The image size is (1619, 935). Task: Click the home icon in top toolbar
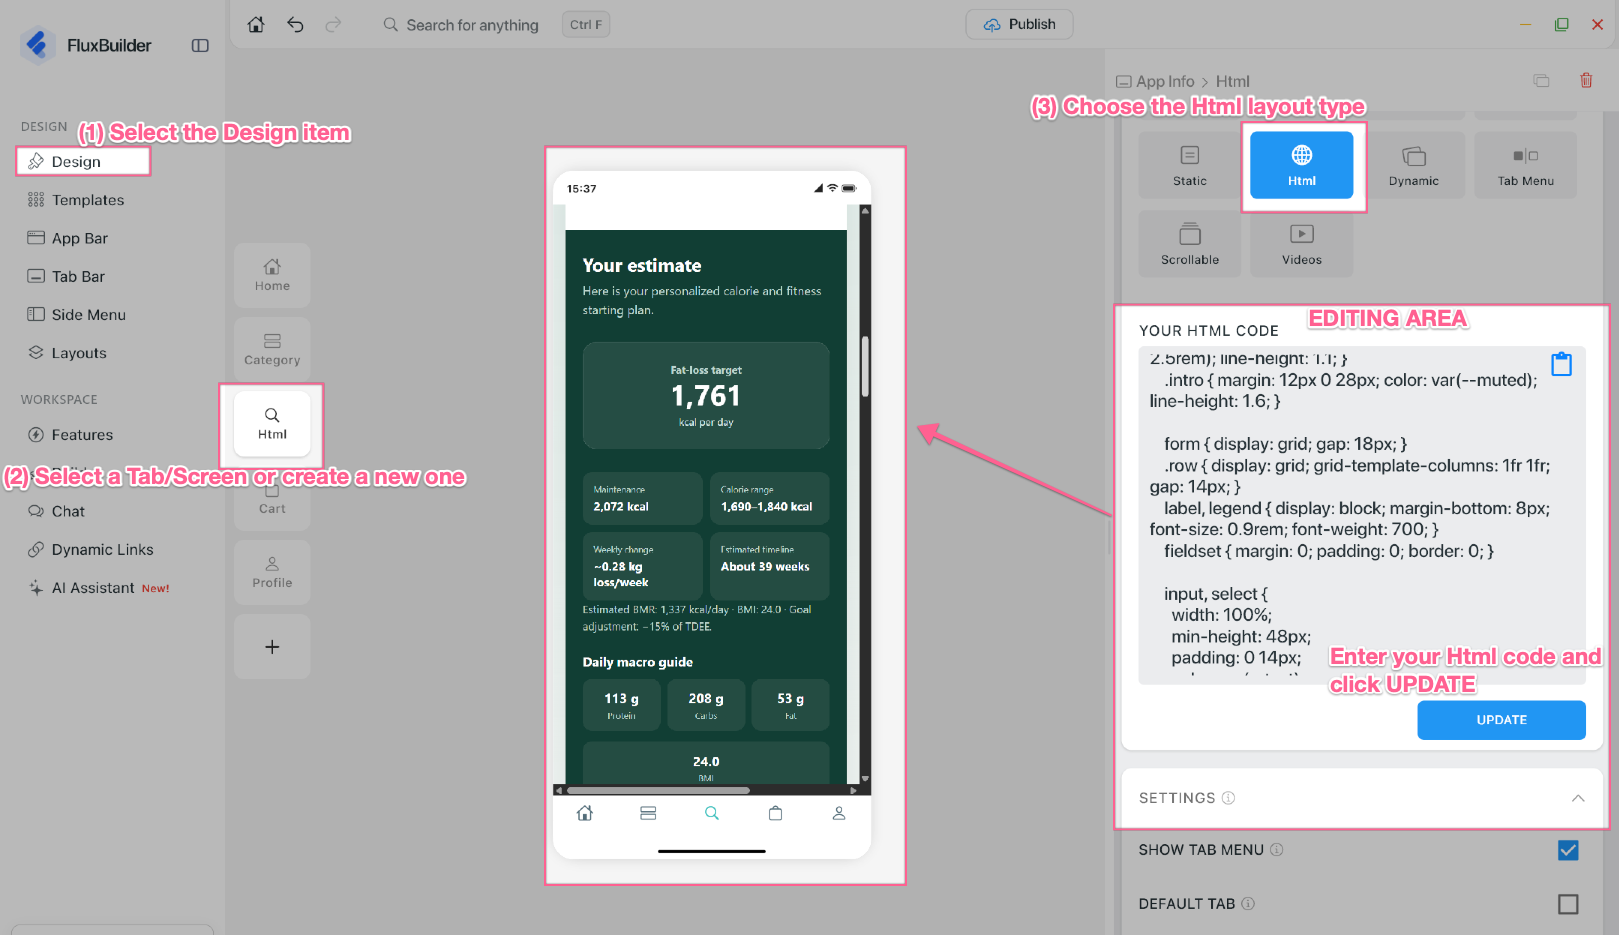pos(256,25)
